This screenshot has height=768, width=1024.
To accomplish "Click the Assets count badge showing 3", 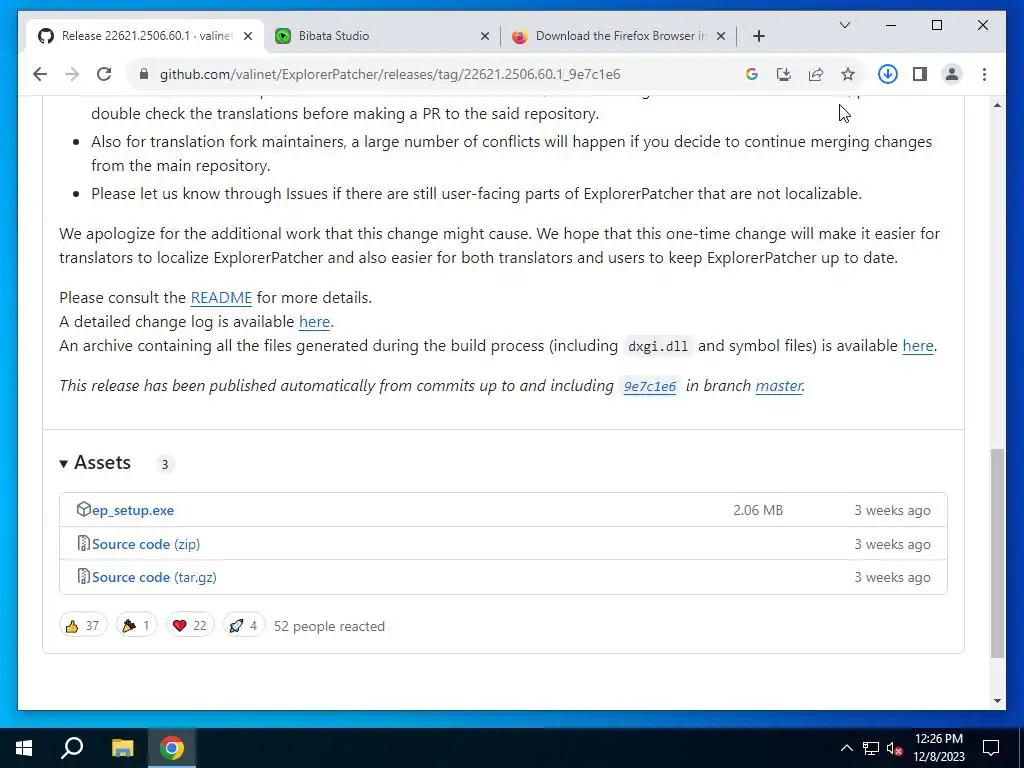I will click(x=165, y=464).
